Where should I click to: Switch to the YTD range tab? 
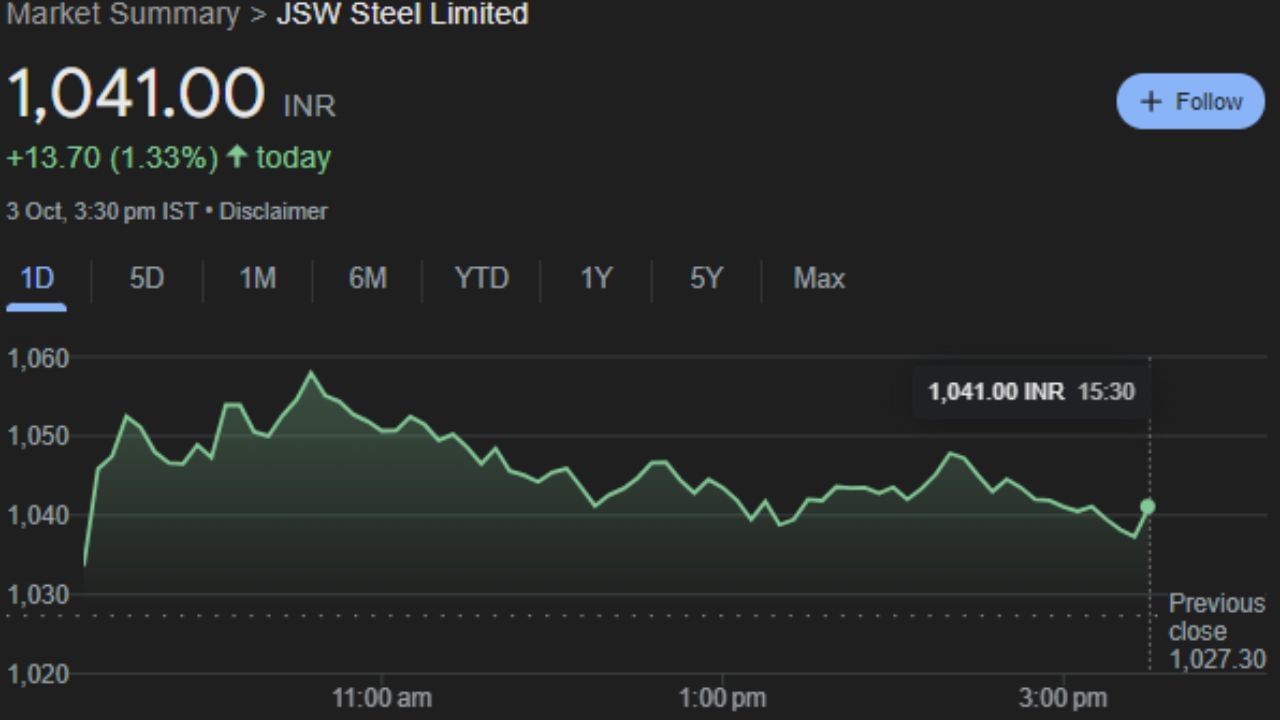click(x=481, y=279)
